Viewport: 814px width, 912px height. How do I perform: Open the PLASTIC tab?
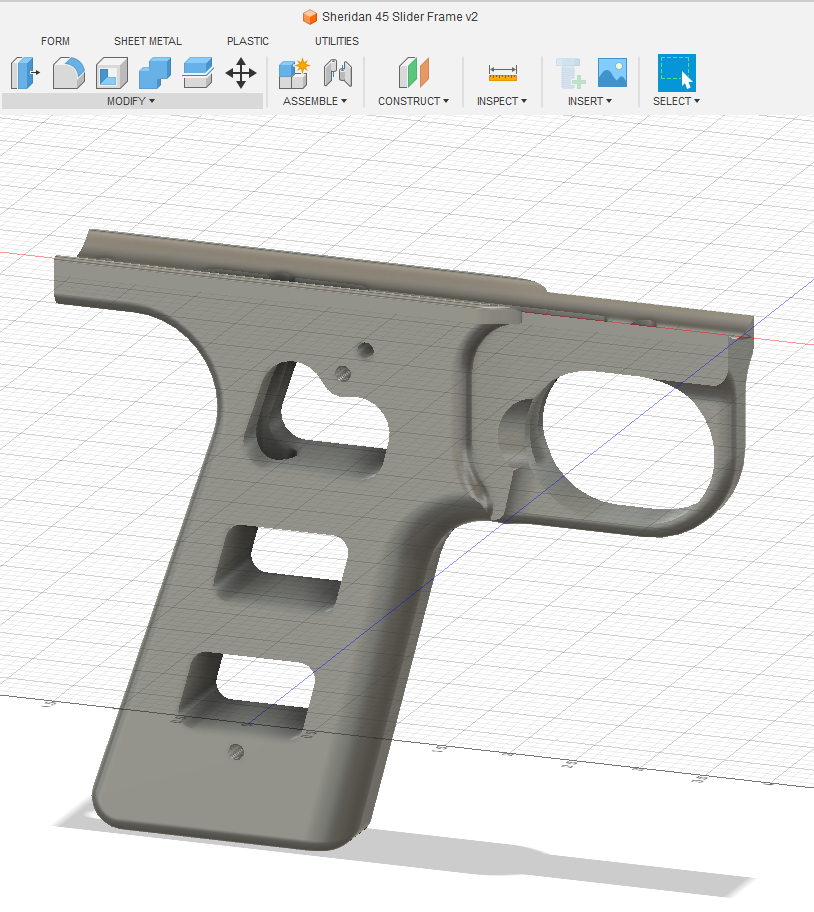click(x=248, y=41)
